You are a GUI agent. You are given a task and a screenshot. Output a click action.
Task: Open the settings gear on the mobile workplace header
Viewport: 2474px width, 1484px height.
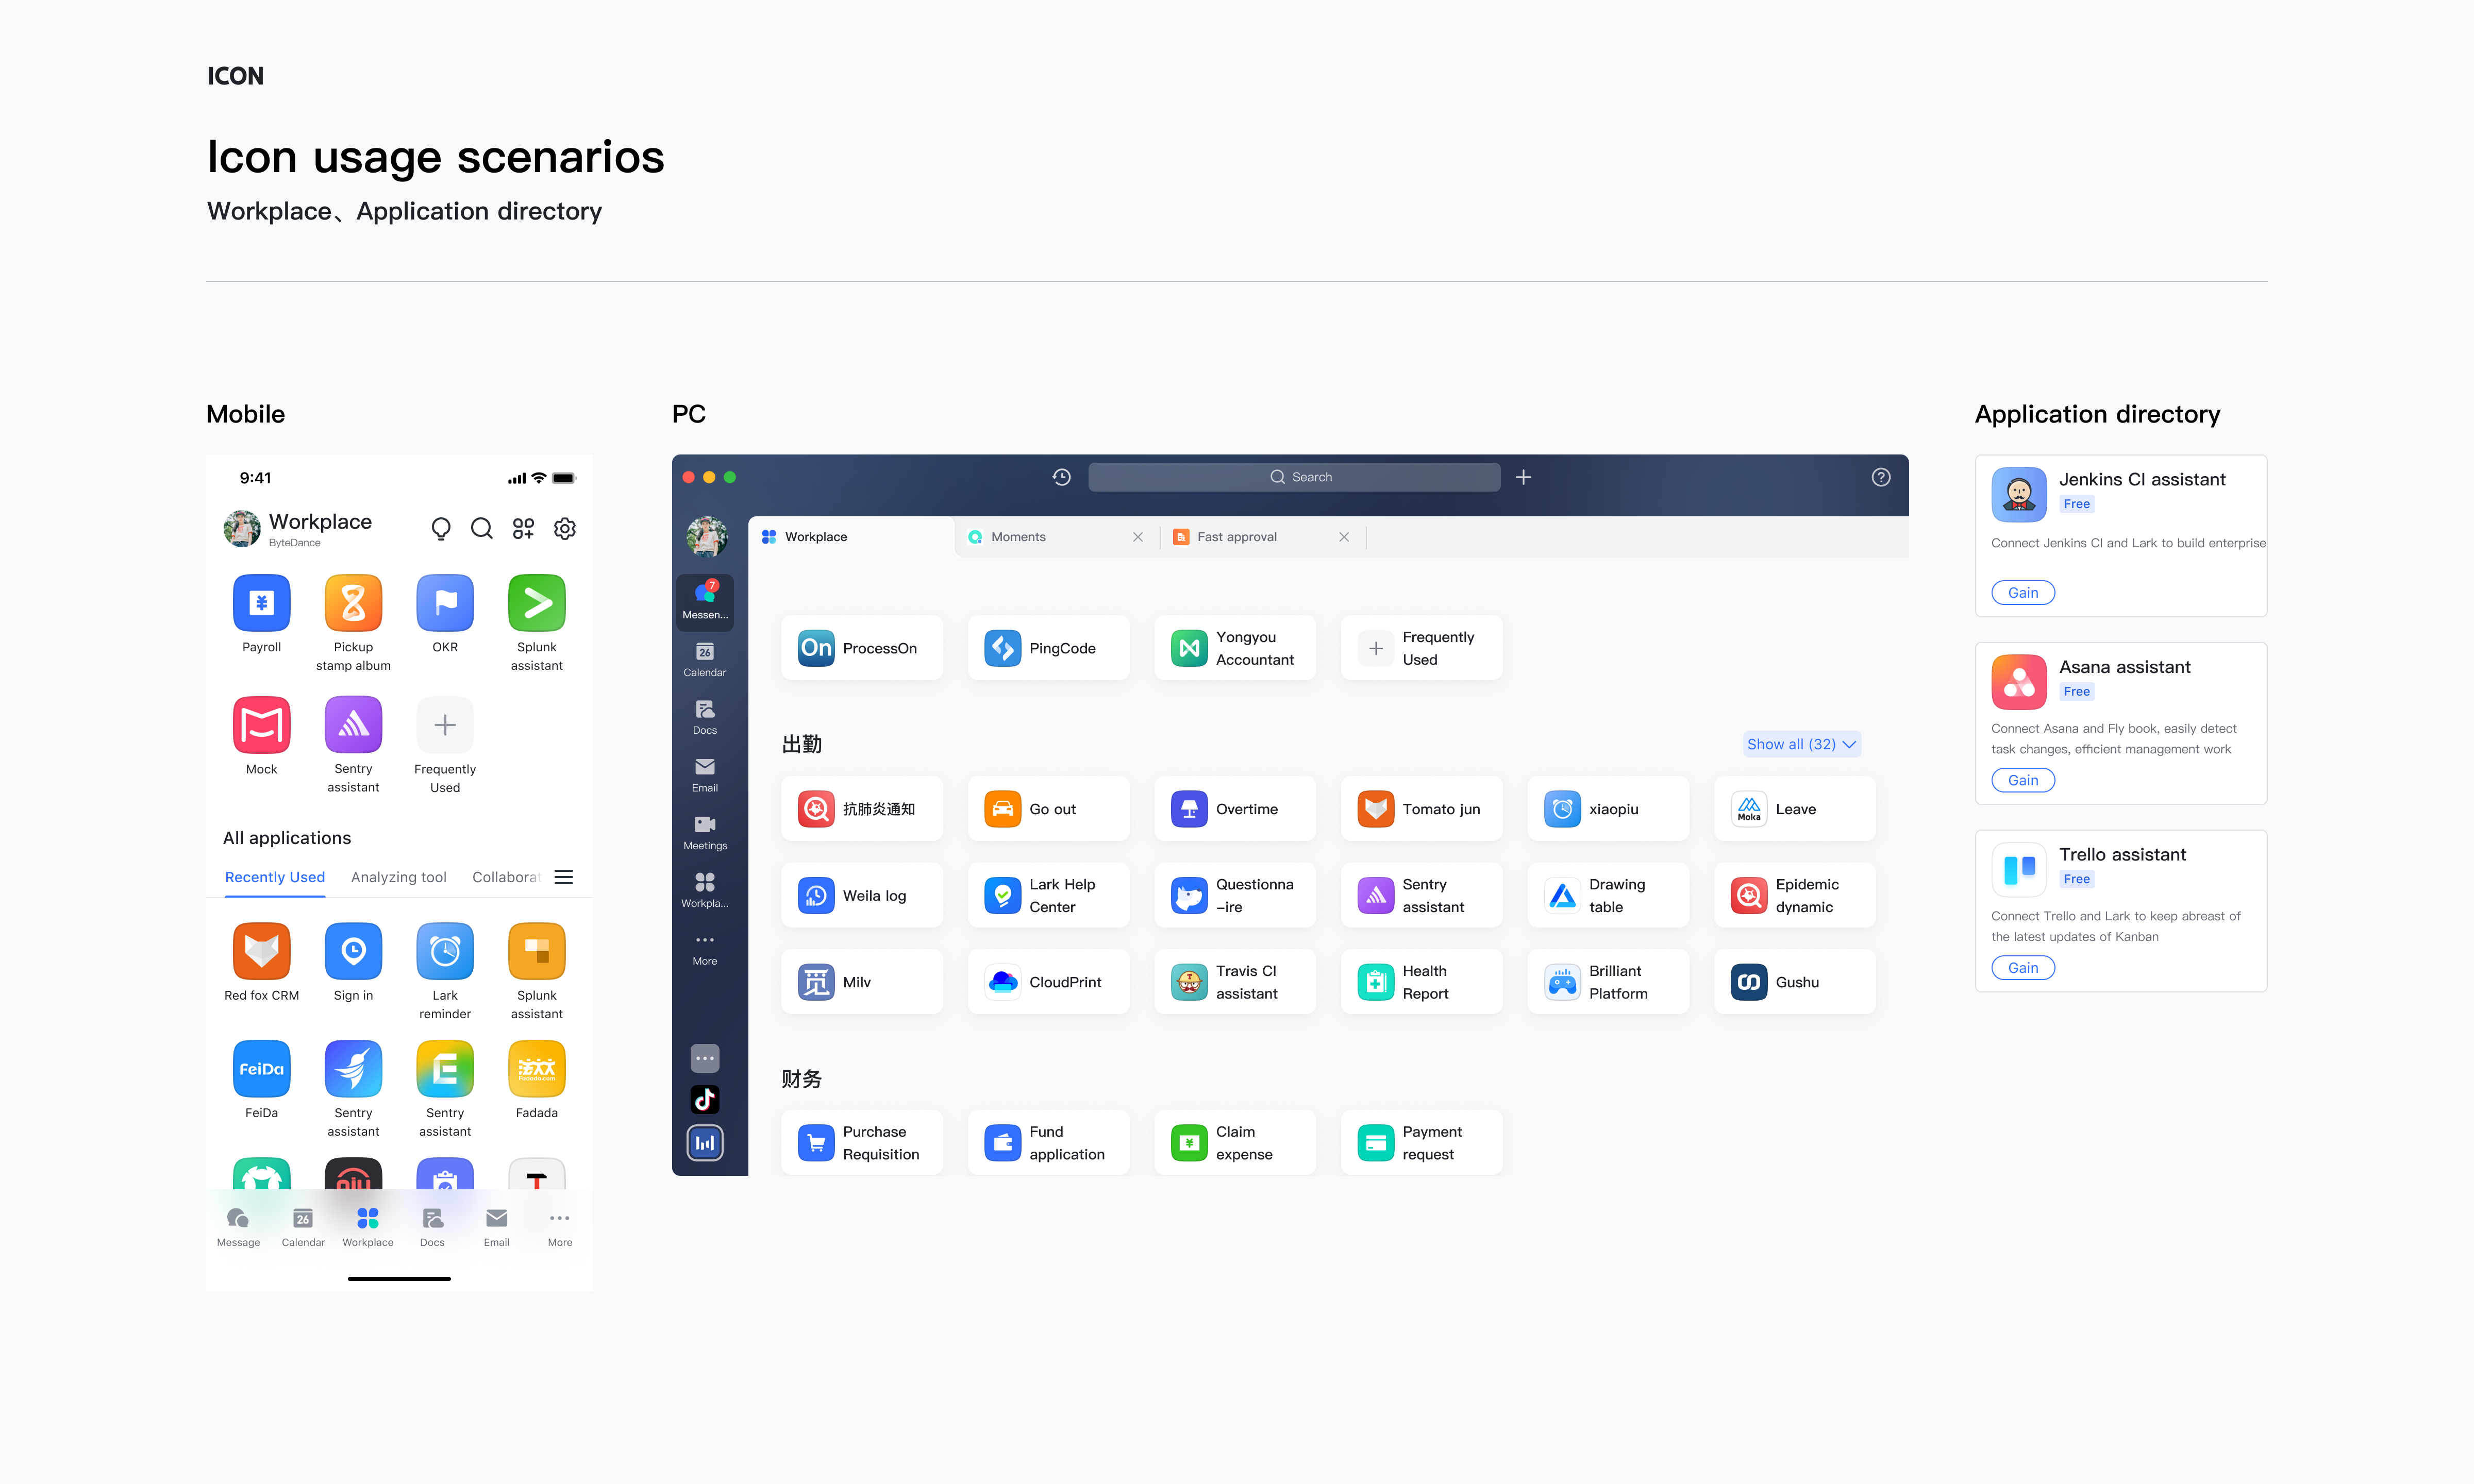564,528
